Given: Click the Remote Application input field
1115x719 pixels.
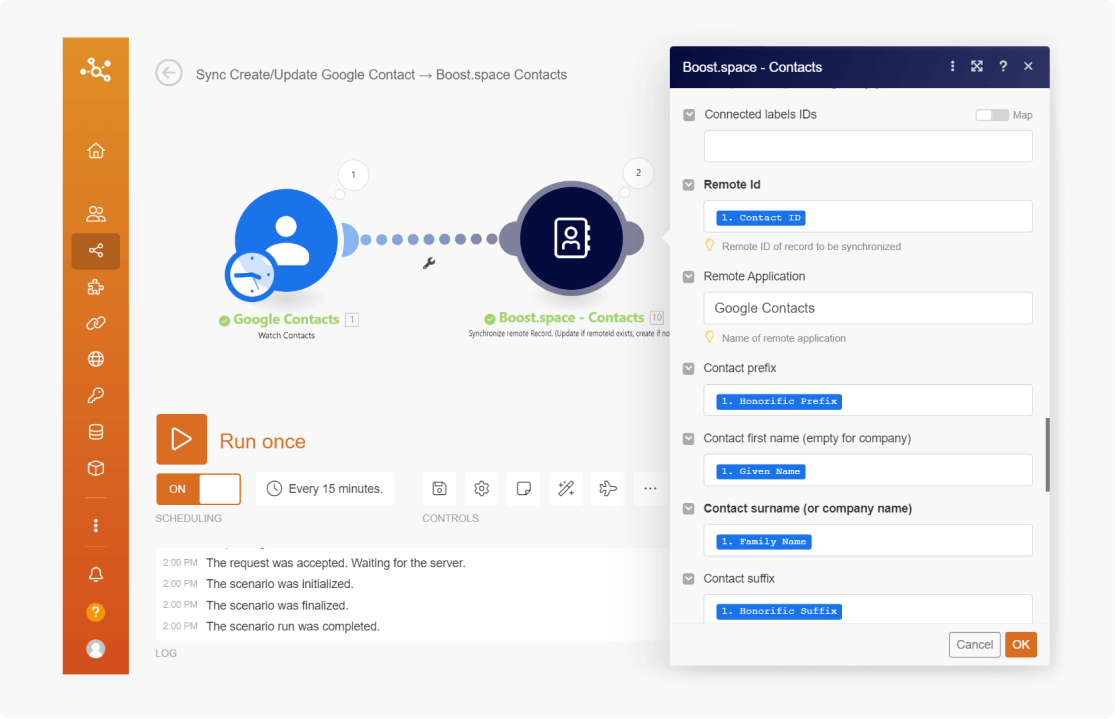Looking at the screenshot, I should pos(867,308).
